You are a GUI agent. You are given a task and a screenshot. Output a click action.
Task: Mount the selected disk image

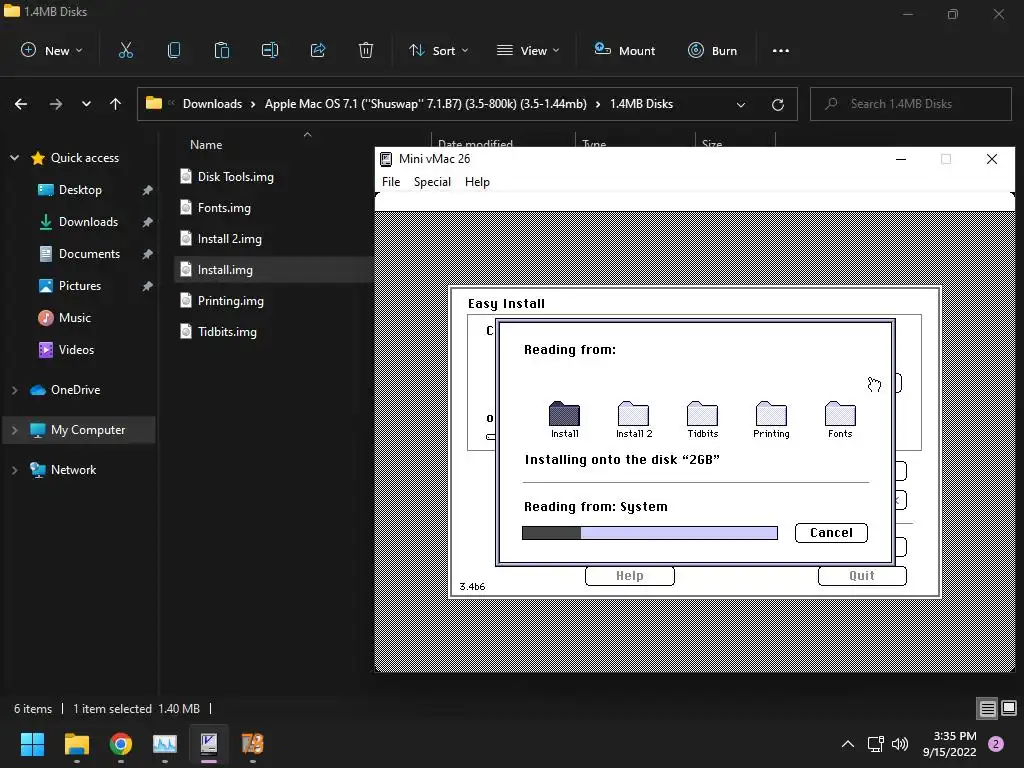click(624, 50)
